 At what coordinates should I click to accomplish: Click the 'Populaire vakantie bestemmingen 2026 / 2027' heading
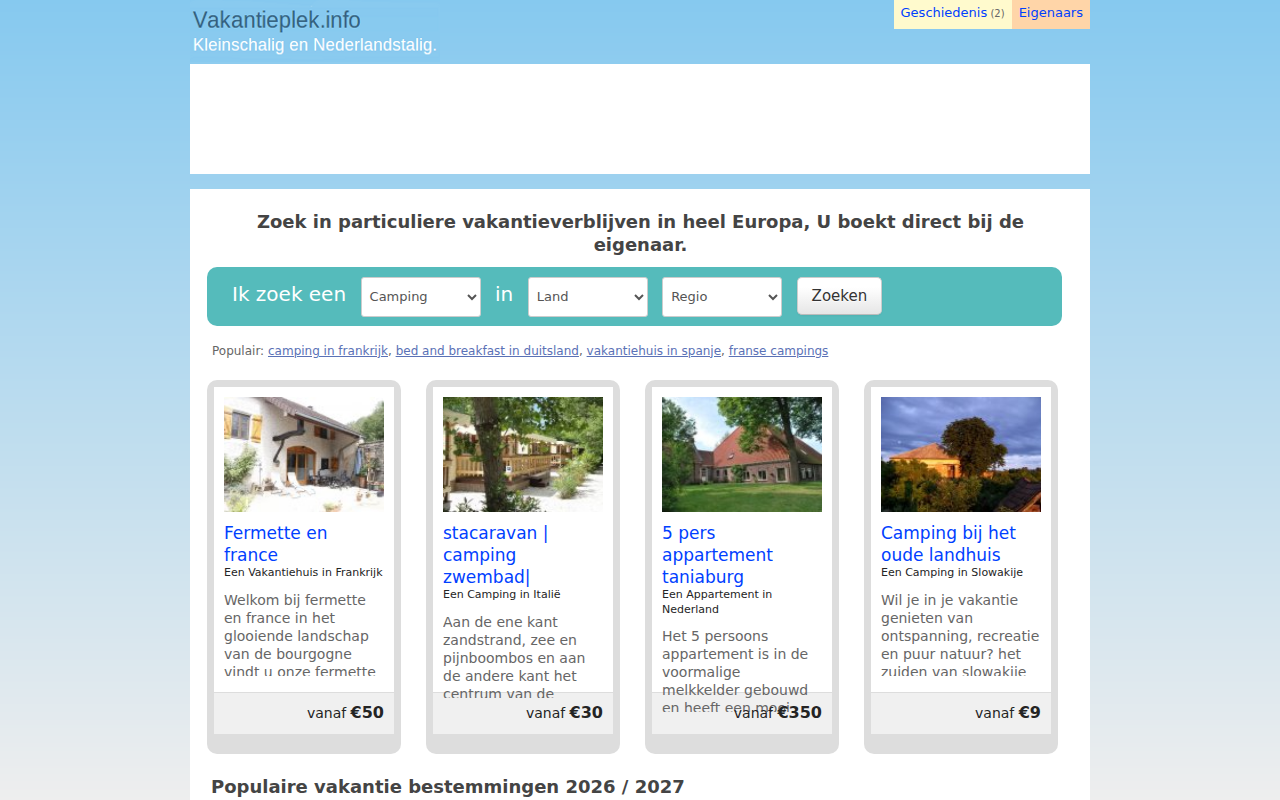[x=448, y=787]
